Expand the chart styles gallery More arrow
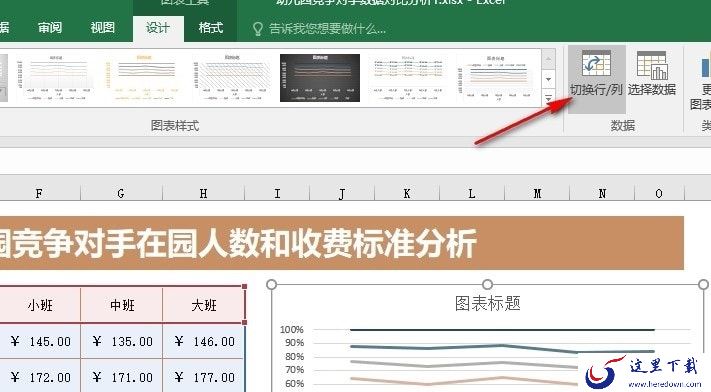Viewport: 711px width, 392px height. [x=548, y=98]
